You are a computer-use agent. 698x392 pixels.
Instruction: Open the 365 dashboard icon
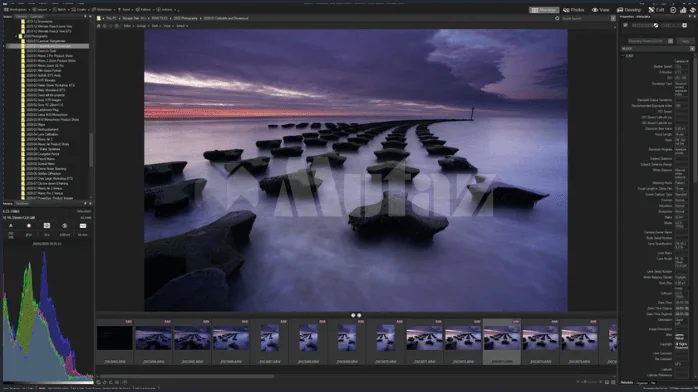click(x=673, y=10)
